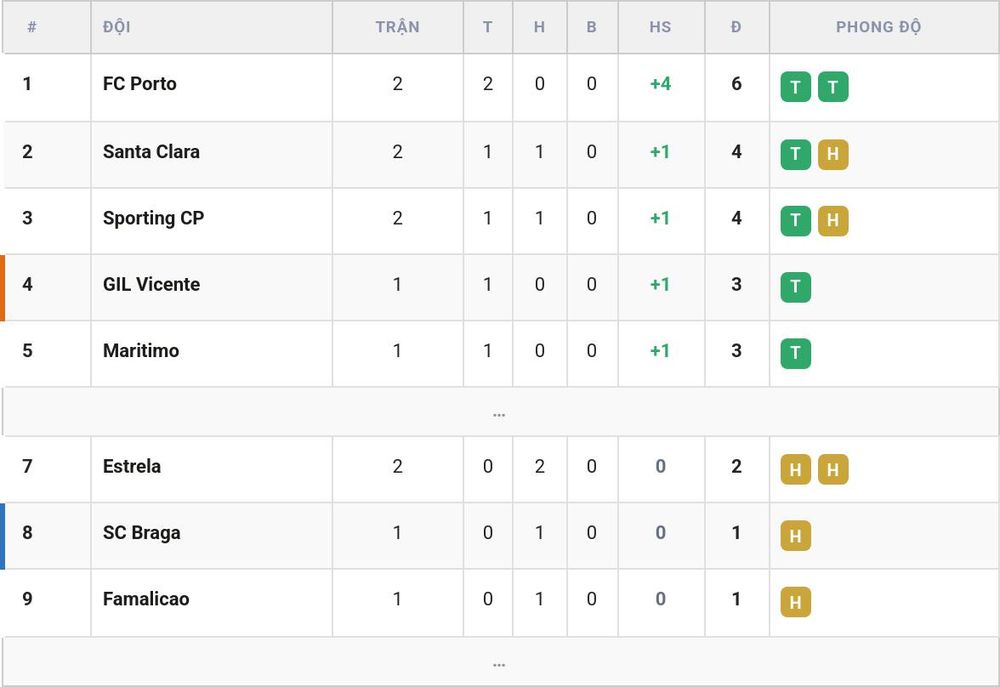Click FC Porto's first green T form badge
The height and width of the screenshot is (687, 1000).
pyautogui.click(x=795, y=87)
